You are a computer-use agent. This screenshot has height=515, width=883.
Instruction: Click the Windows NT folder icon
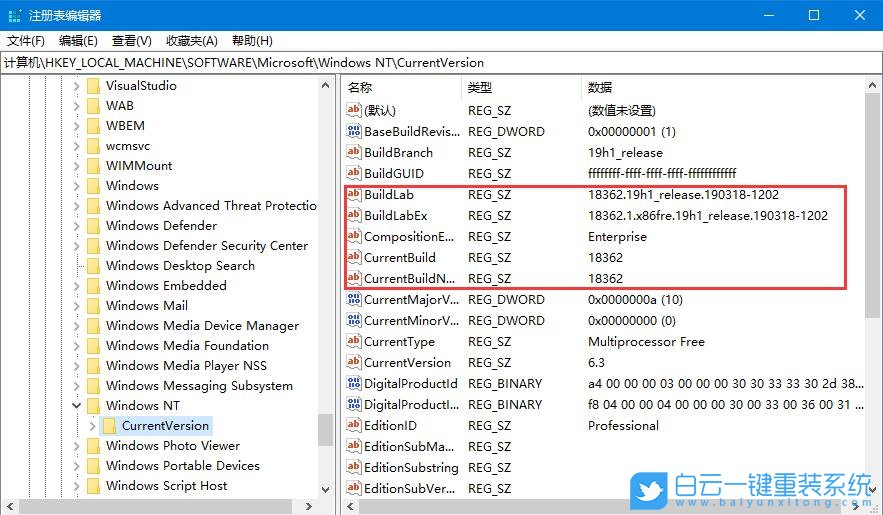(x=93, y=405)
